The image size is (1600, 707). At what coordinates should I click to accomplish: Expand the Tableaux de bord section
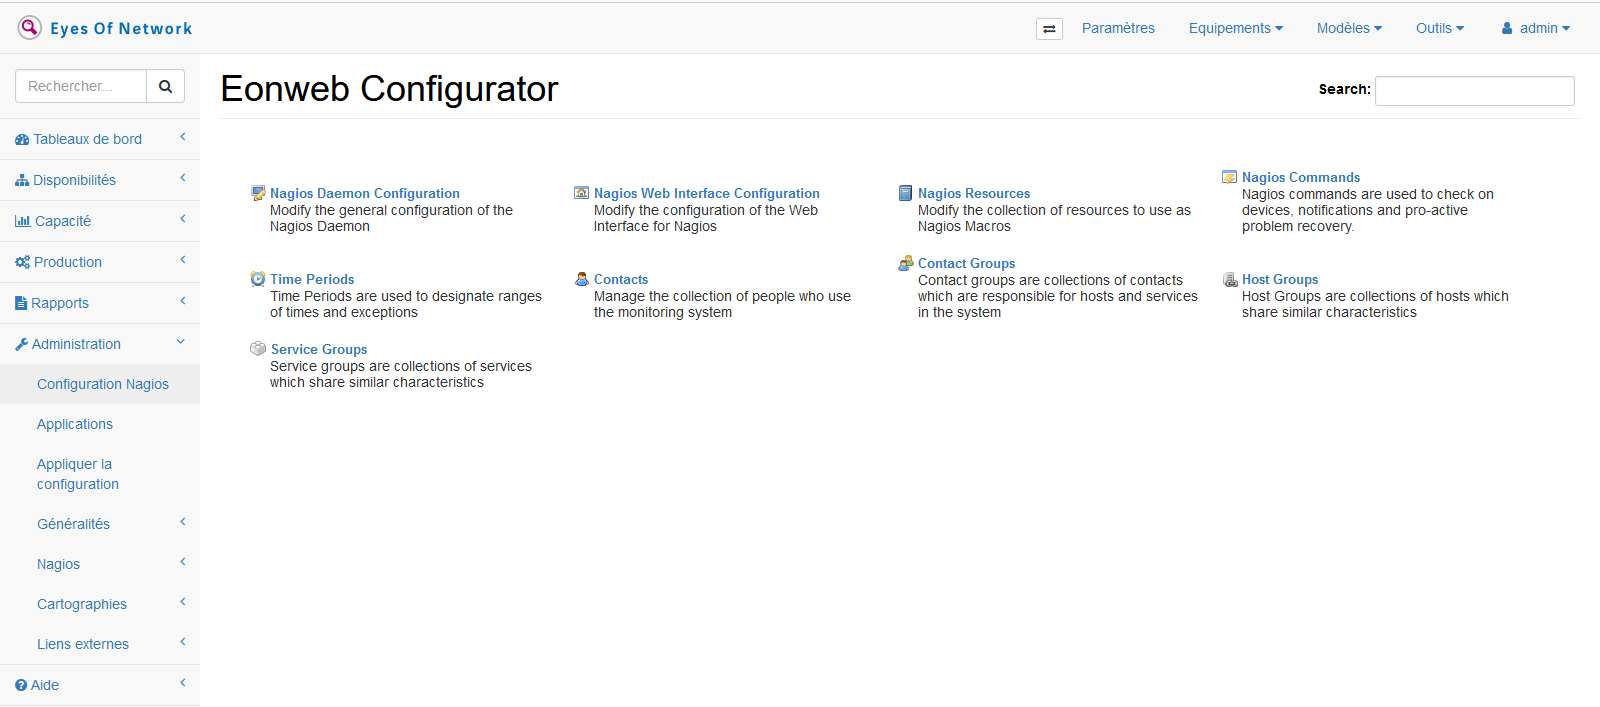click(x=88, y=139)
